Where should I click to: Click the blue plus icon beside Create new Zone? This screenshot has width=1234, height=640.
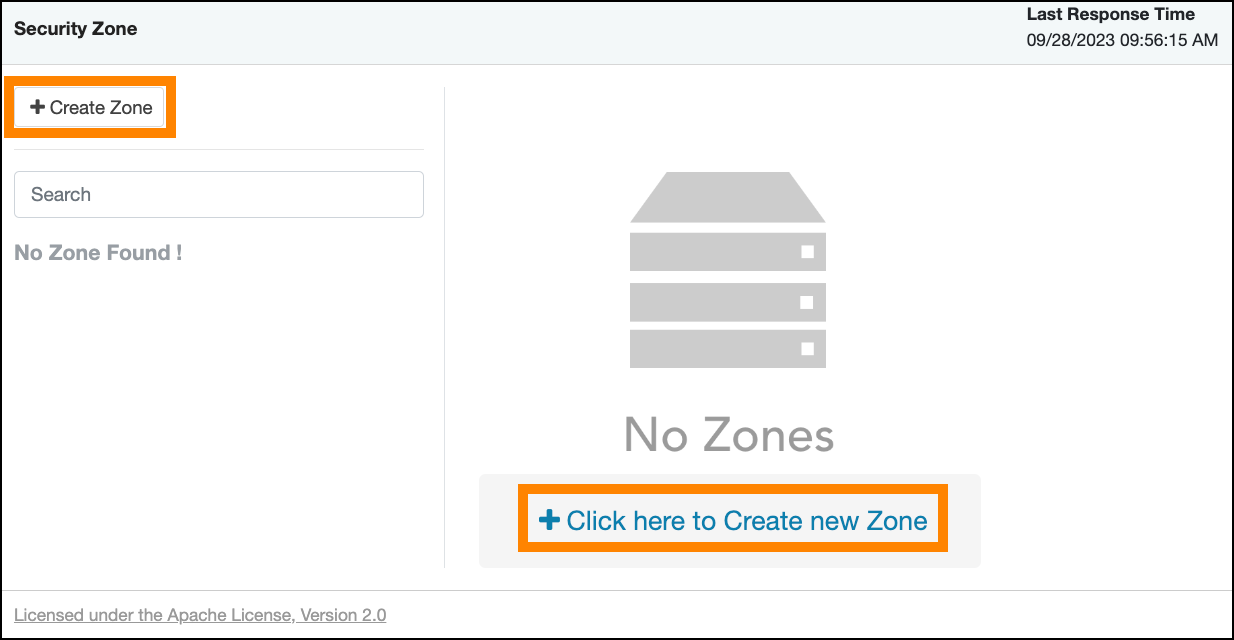[548, 520]
